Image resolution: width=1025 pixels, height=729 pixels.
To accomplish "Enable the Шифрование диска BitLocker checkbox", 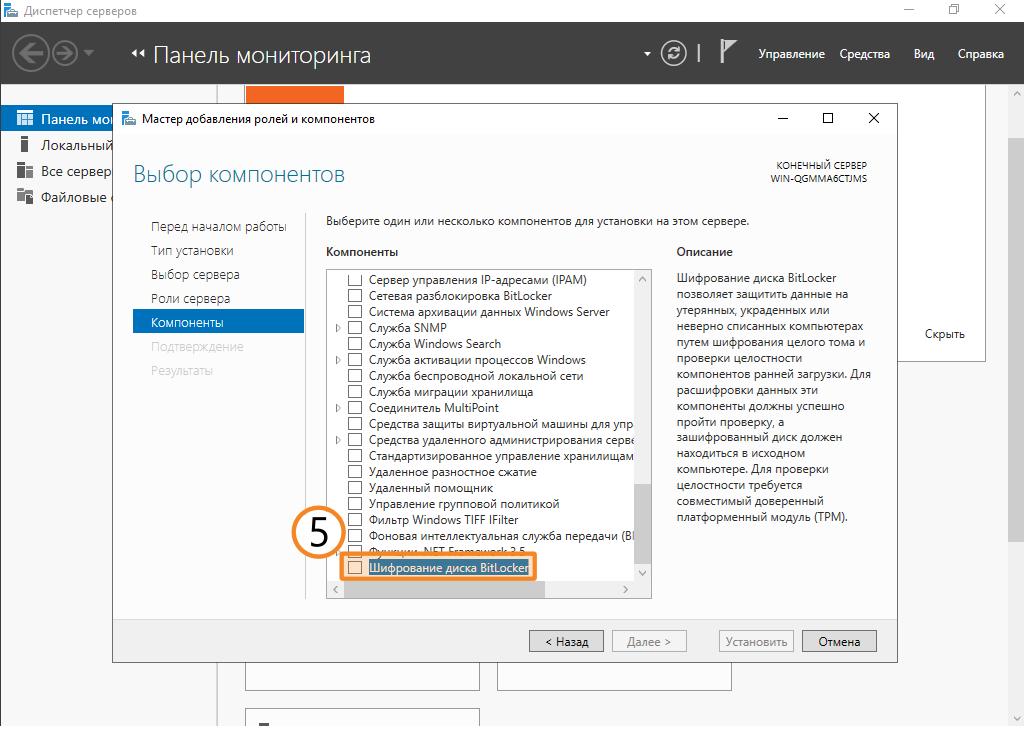I will [x=354, y=568].
